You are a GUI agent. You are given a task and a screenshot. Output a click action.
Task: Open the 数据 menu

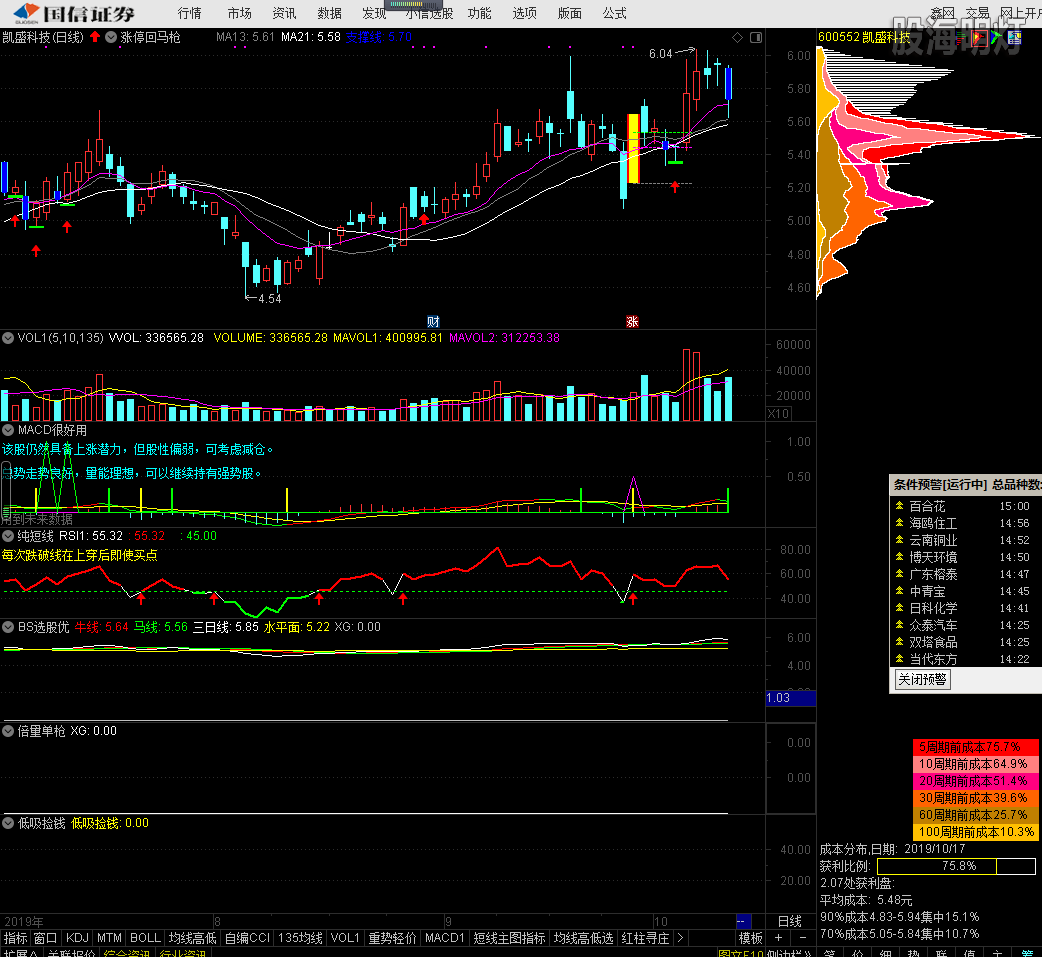click(330, 13)
